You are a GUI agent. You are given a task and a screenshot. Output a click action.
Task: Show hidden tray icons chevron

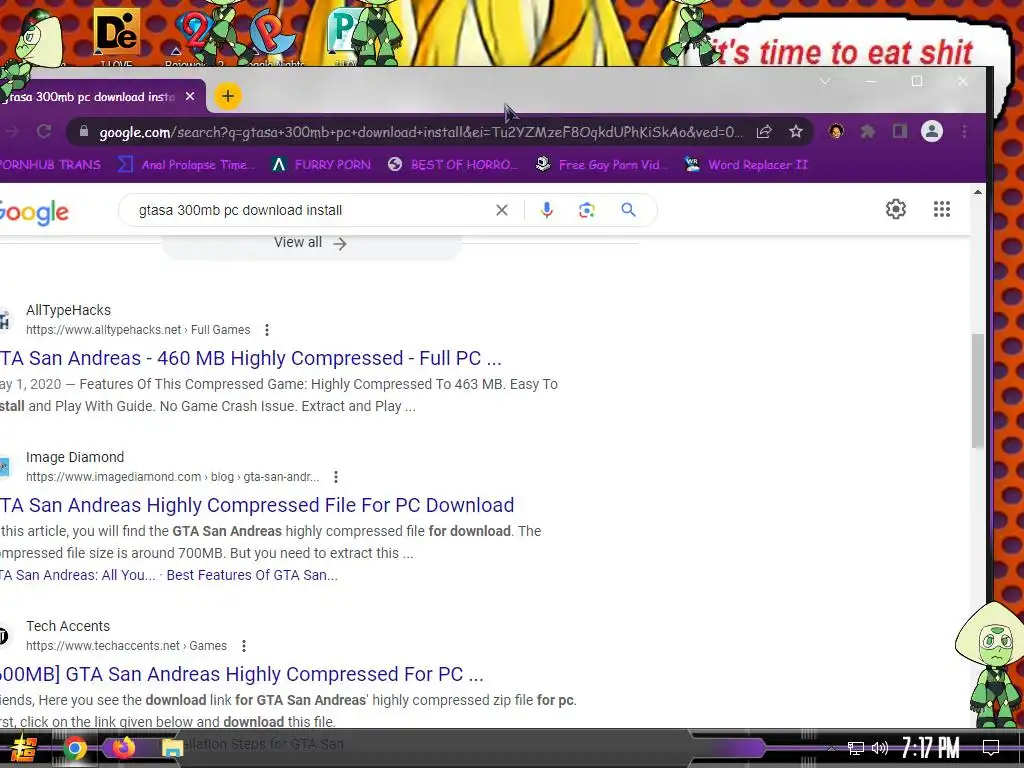coord(831,748)
